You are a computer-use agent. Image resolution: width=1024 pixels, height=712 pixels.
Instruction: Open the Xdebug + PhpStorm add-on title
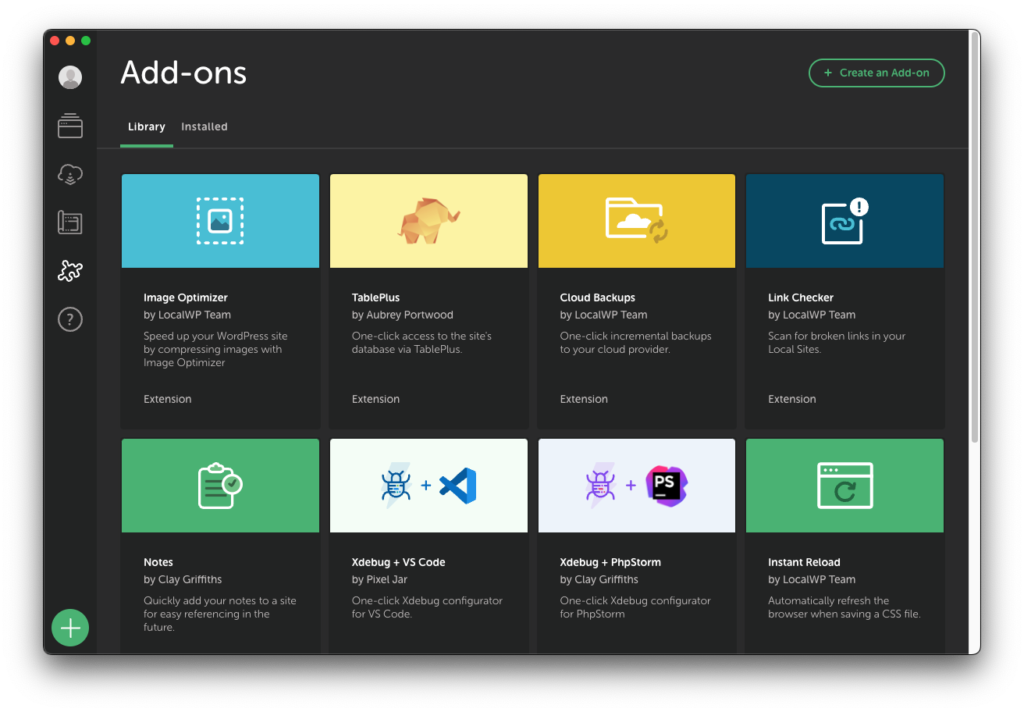[x=610, y=562]
